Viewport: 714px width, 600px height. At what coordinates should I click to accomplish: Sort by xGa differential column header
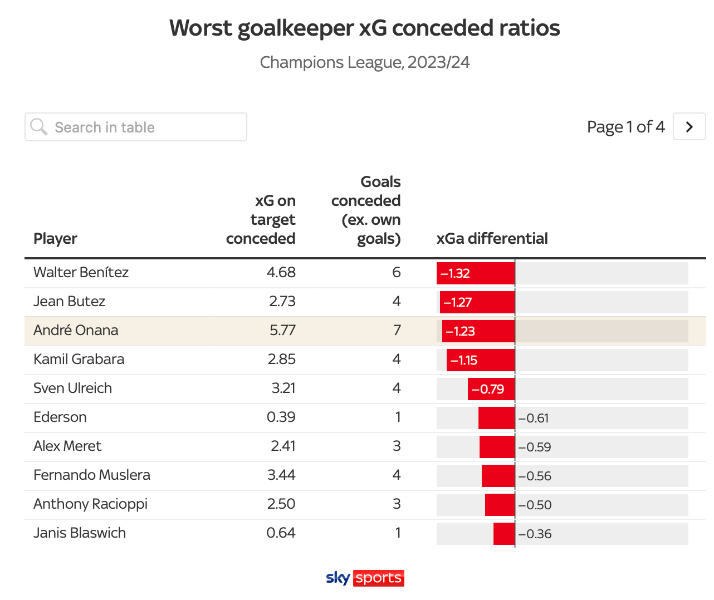pyautogui.click(x=492, y=239)
